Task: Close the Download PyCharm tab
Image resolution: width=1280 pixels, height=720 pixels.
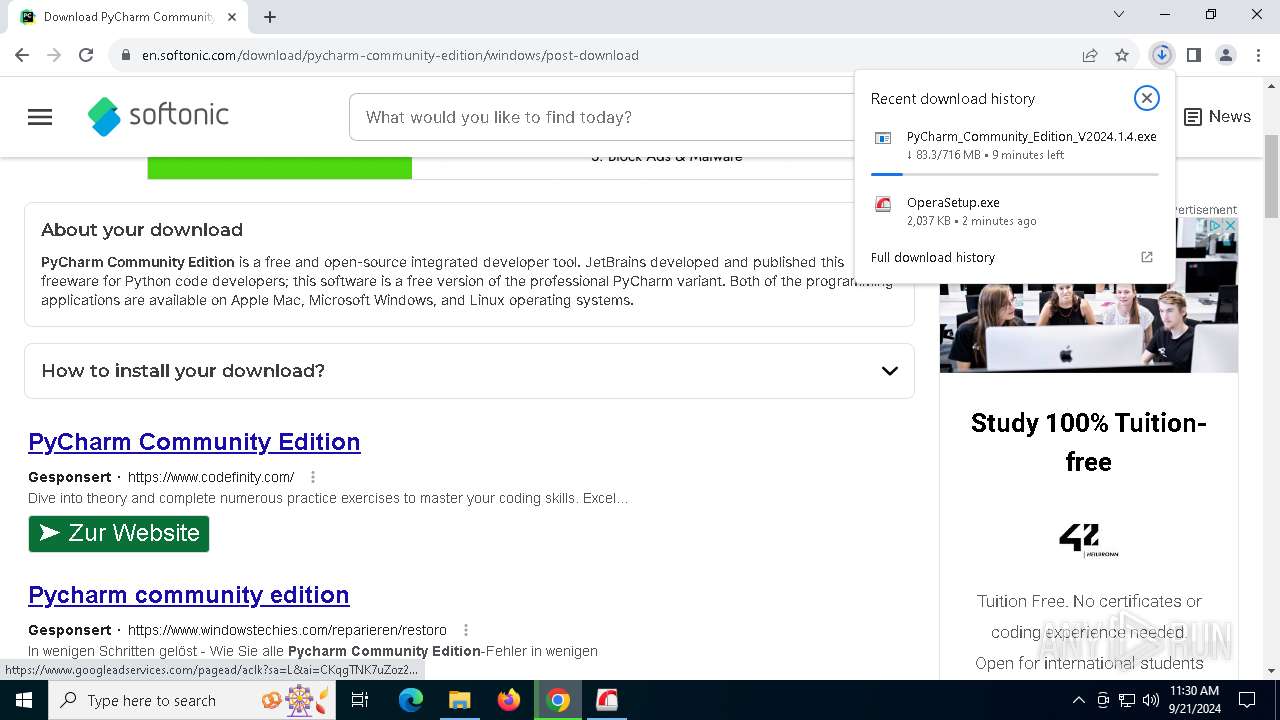Action: [x=233, y=17]
